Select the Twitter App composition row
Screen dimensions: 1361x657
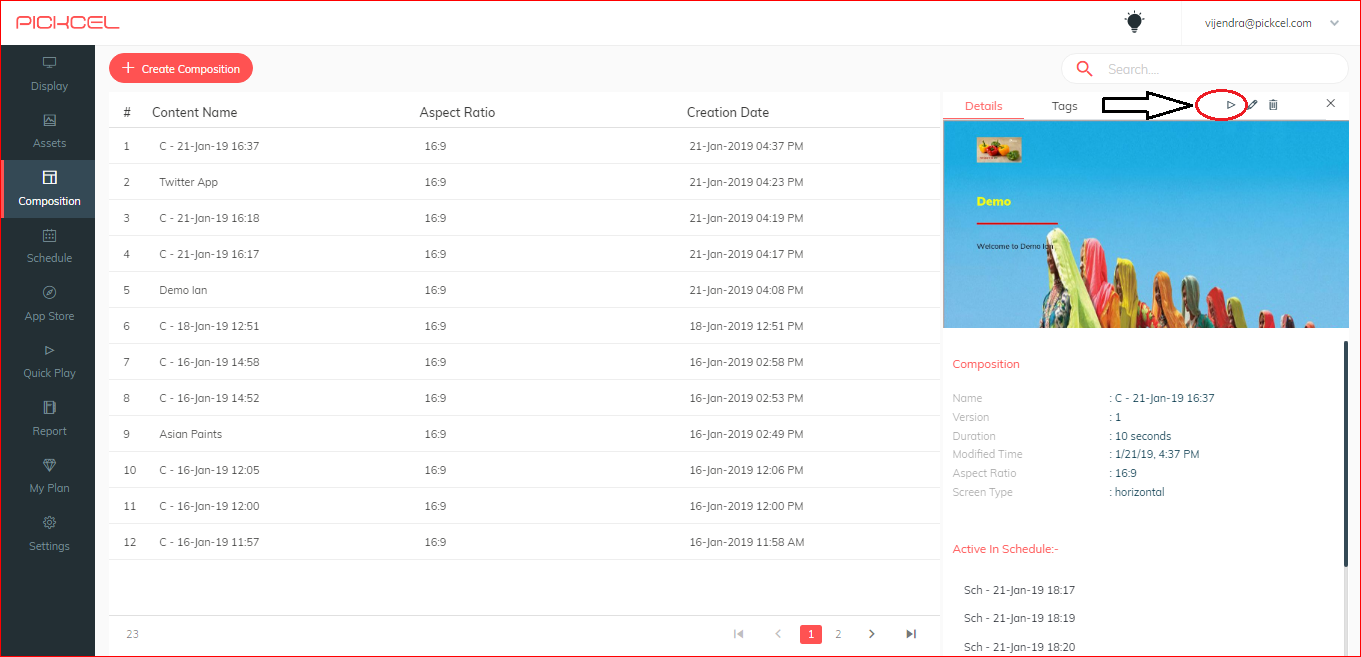click(524, 182)
